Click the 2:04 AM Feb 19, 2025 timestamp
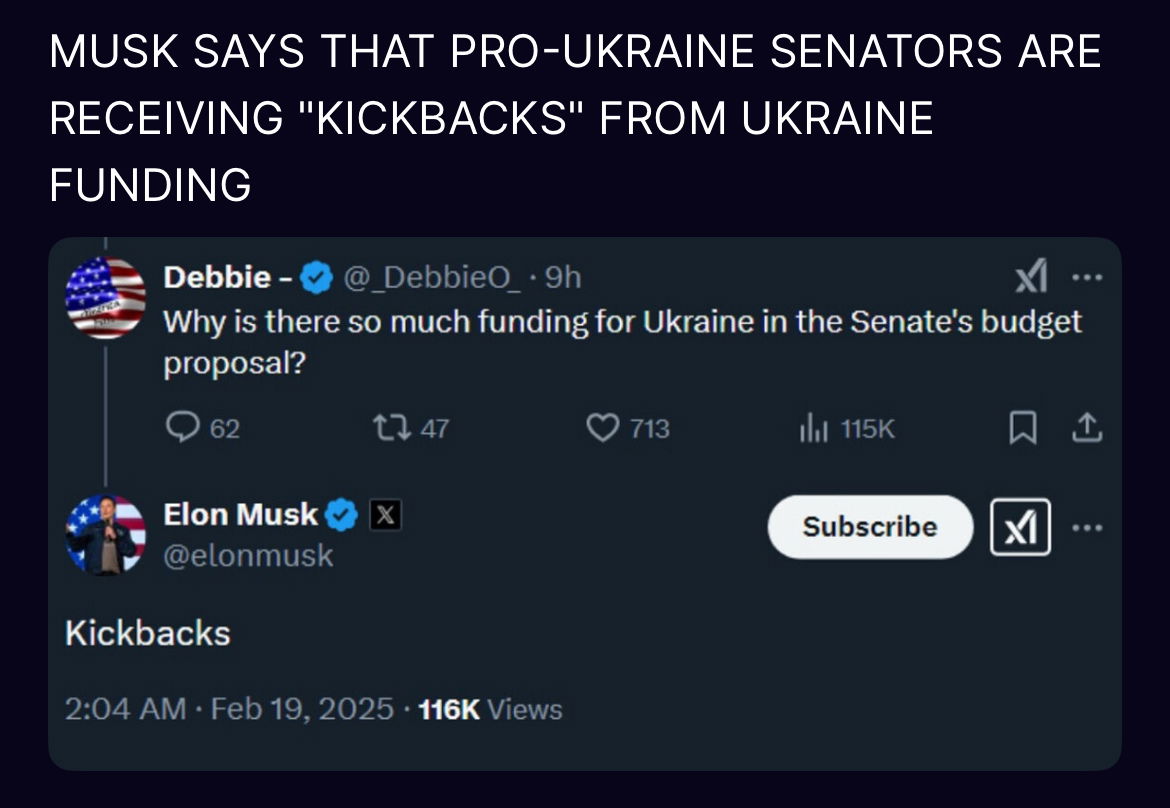This screenshot has height=808, width=1170. (x=229, y=709)
